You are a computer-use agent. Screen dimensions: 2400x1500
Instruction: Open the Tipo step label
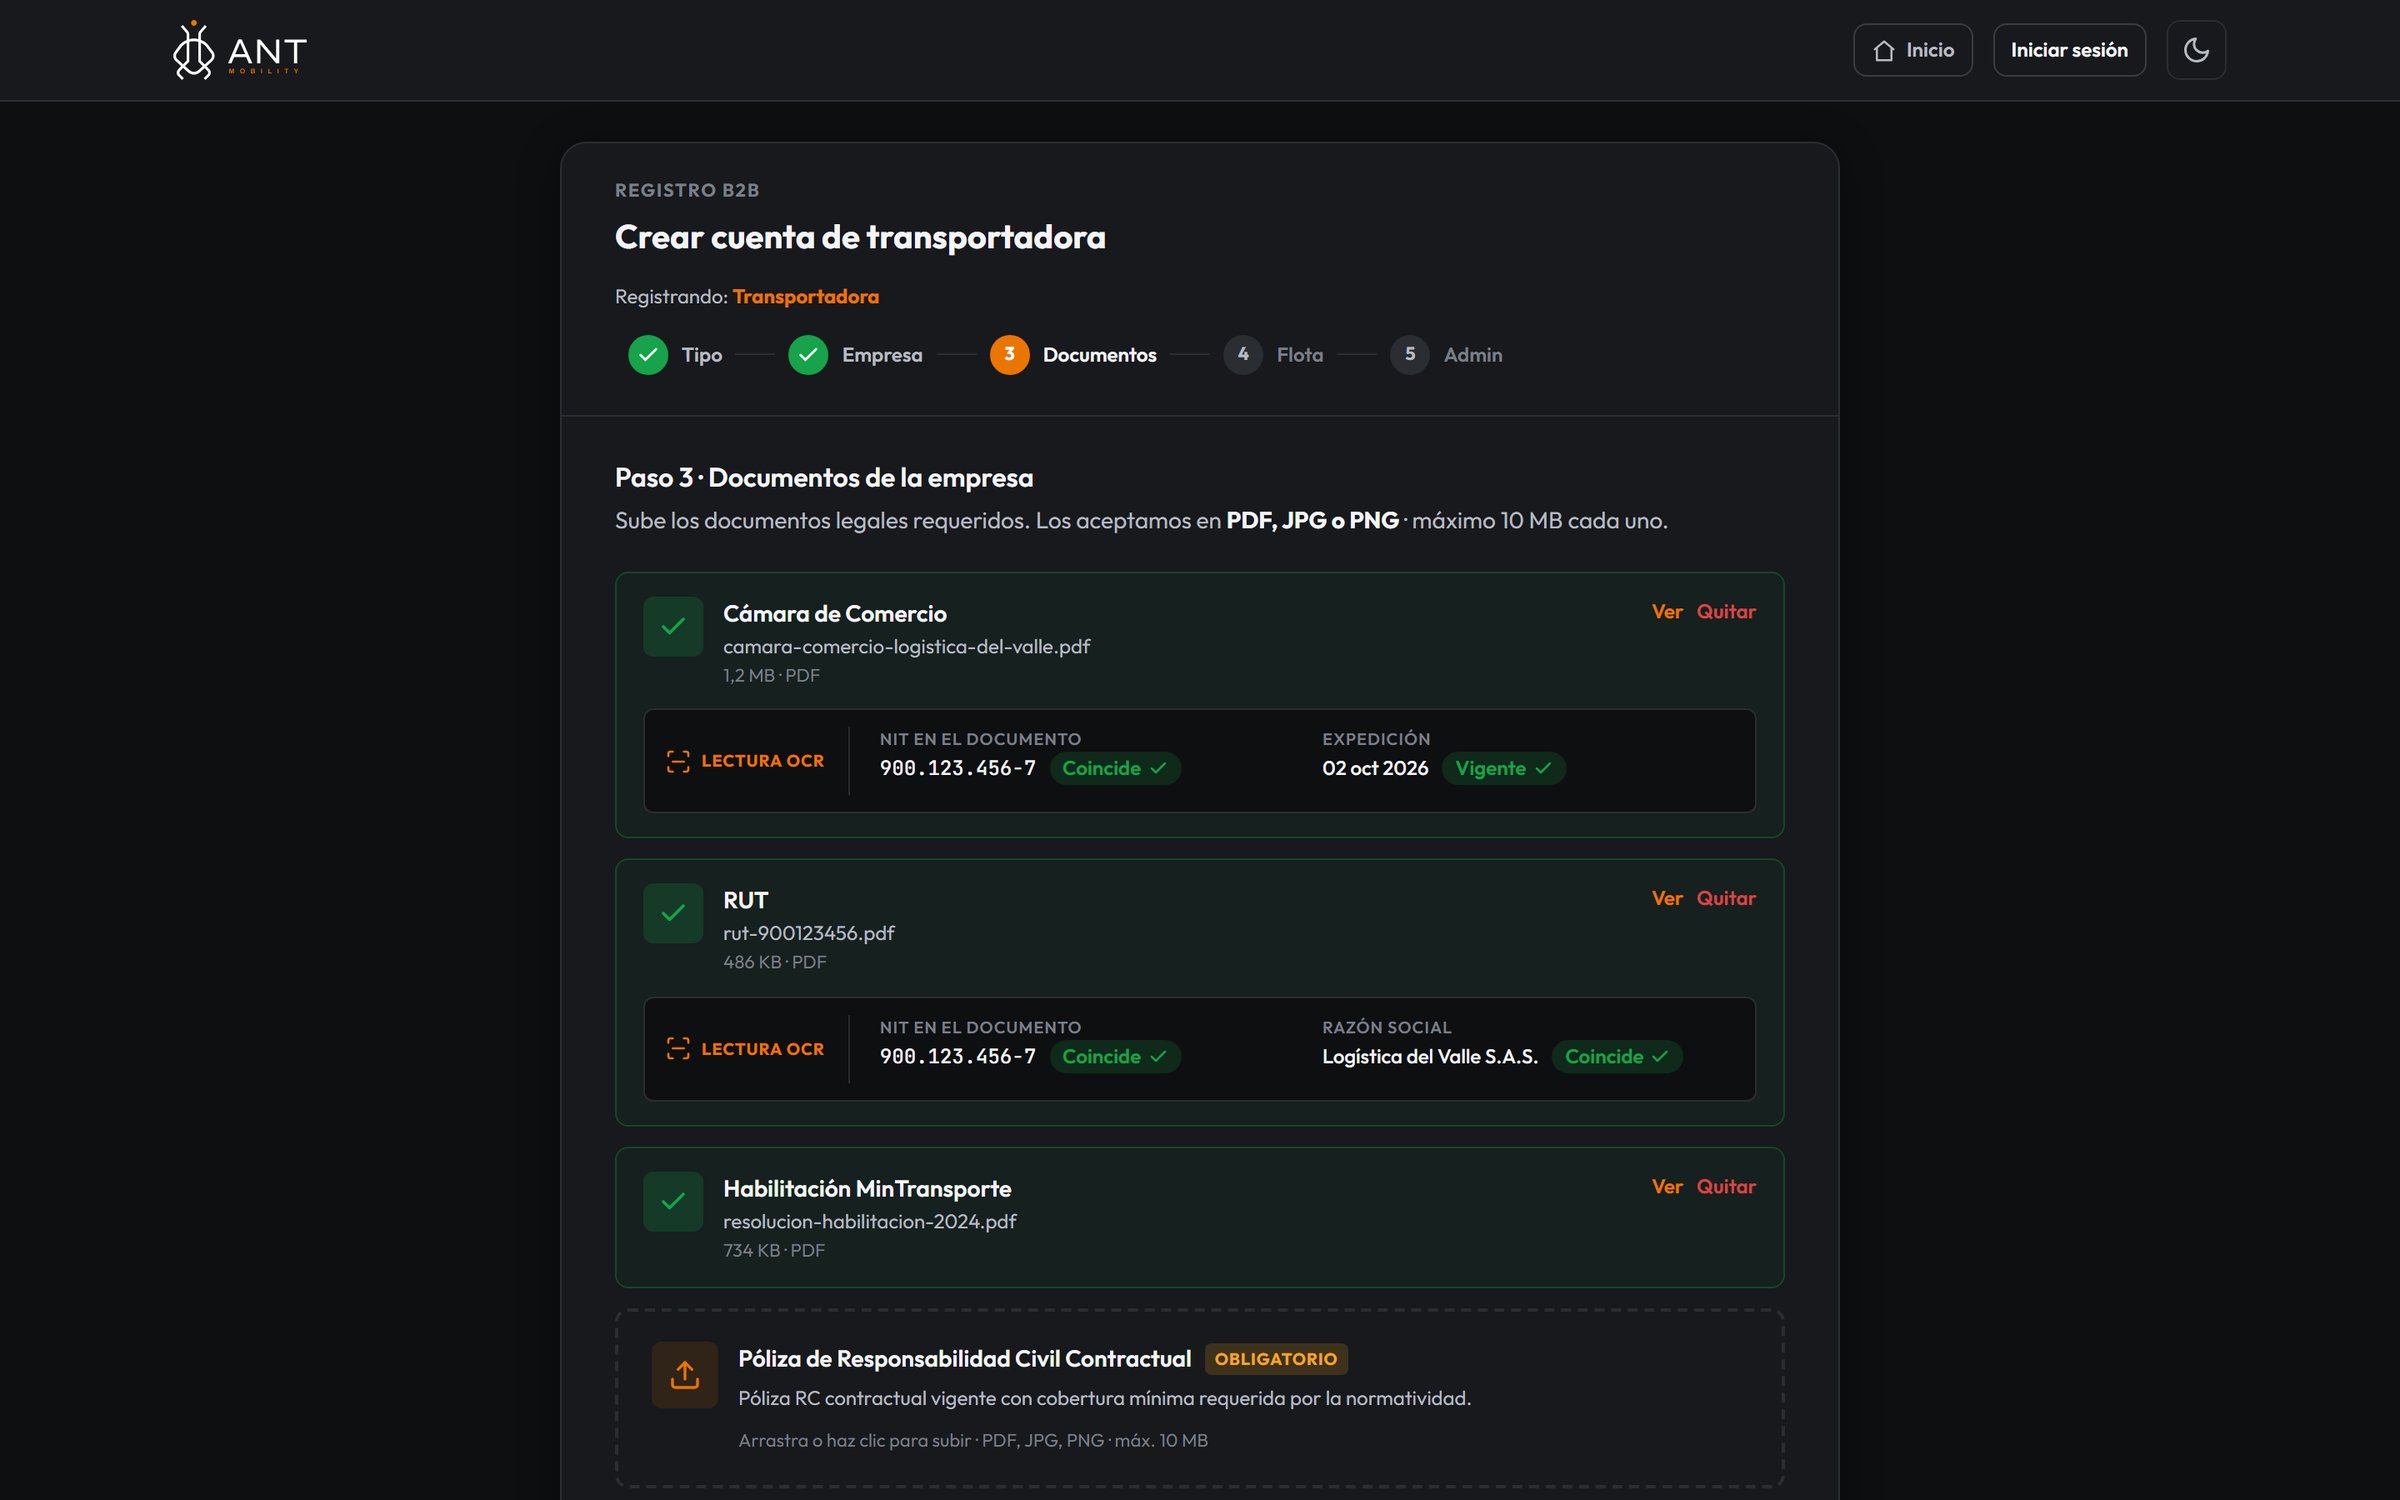[x=702, y=355]
